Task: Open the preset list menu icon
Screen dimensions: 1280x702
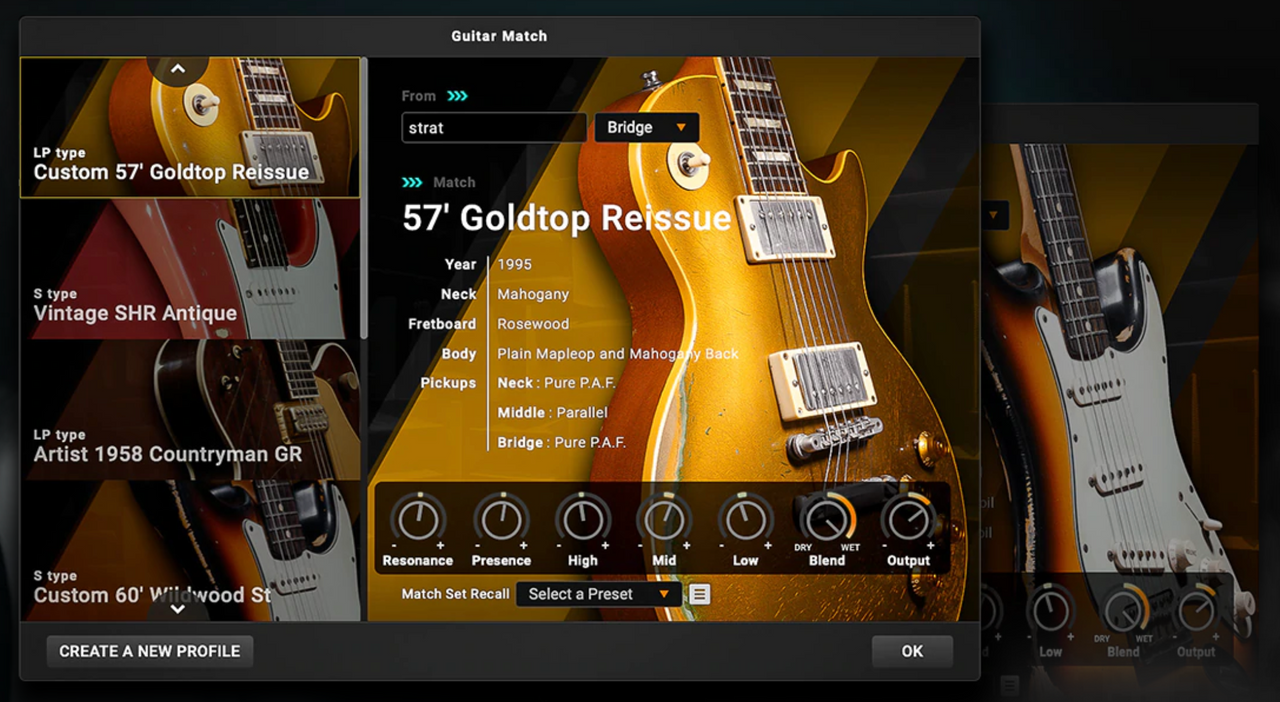Action: pos(700,594)
